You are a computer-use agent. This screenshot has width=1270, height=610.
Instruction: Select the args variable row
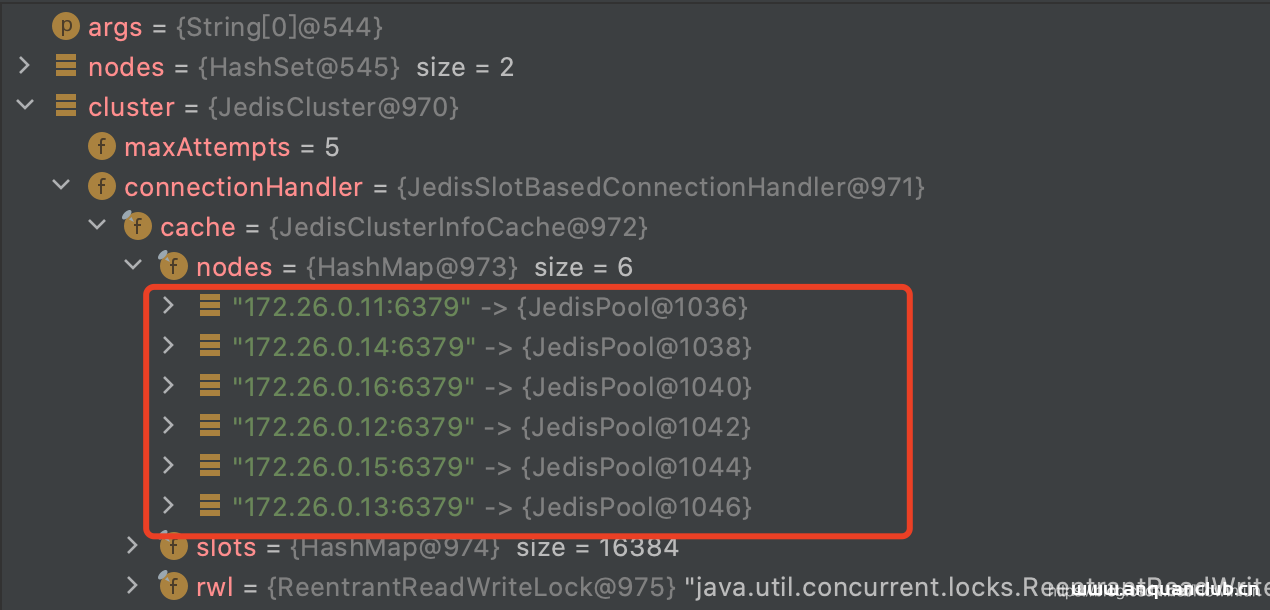click(x=115, y=26)
